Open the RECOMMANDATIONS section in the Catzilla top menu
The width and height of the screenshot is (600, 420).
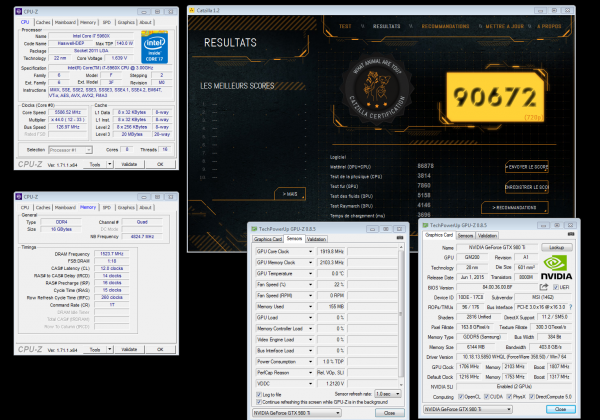[x=445, y=26]
